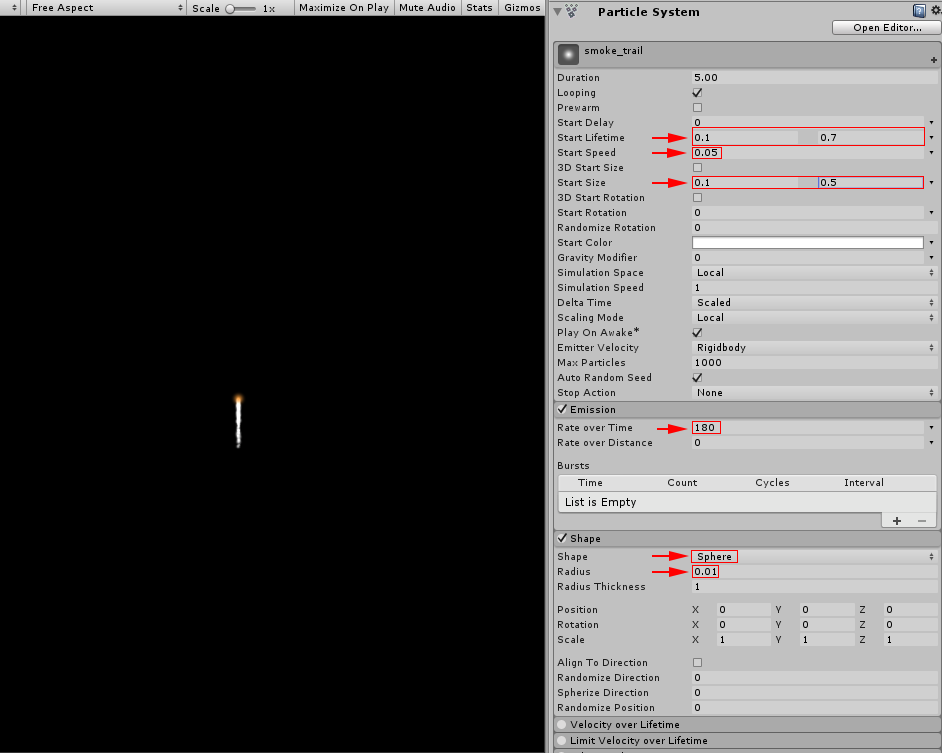Disable the Shape module checkmark
Image resolution: width=942 pixels, height=753 pixels.
[562, 538]
